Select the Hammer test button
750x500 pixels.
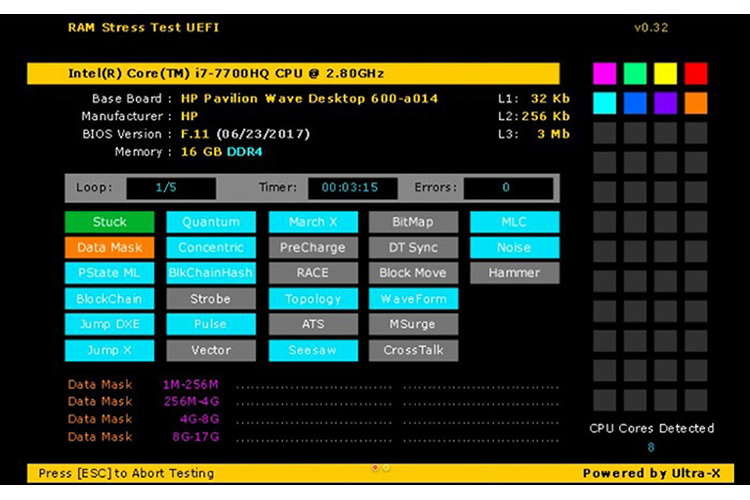pyautogui.click(x=514, y=273)
